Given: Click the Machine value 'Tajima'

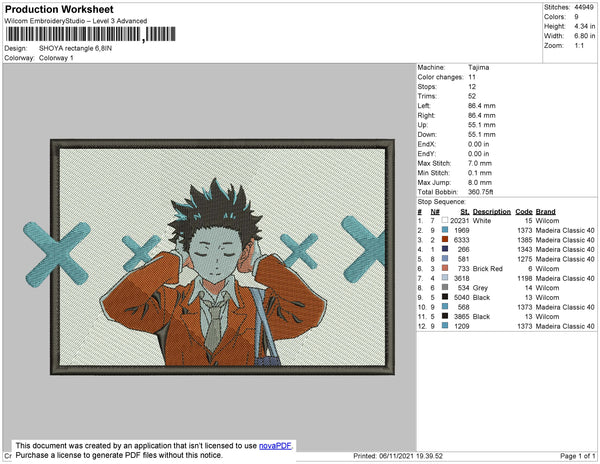Looking at the screenshot, I should click(x=479, y=67).
